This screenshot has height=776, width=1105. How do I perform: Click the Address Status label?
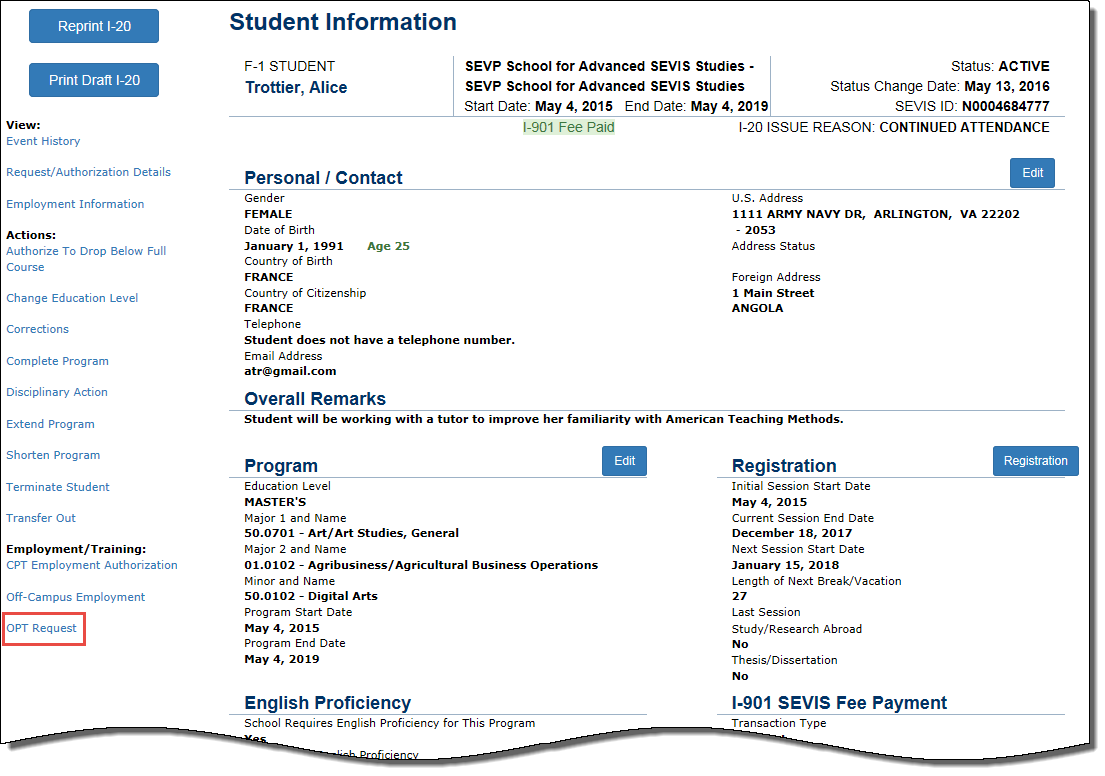tap(773, 246)
